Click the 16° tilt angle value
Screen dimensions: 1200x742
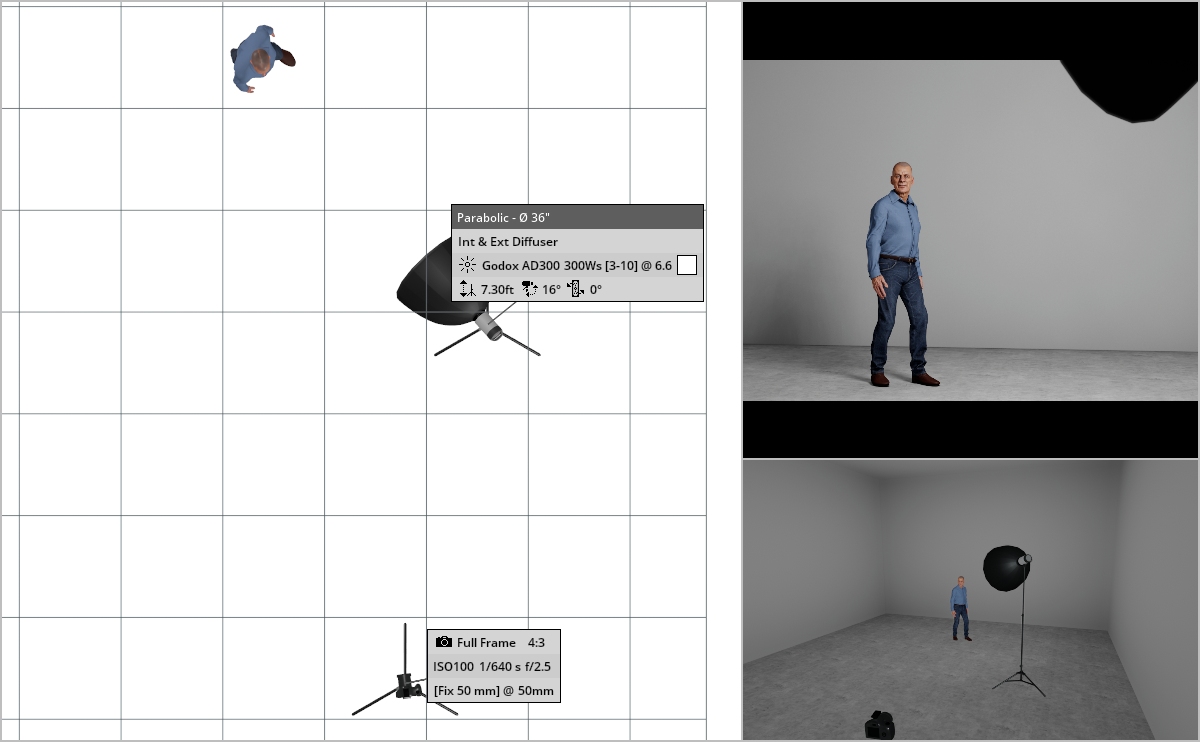point(551,289)
